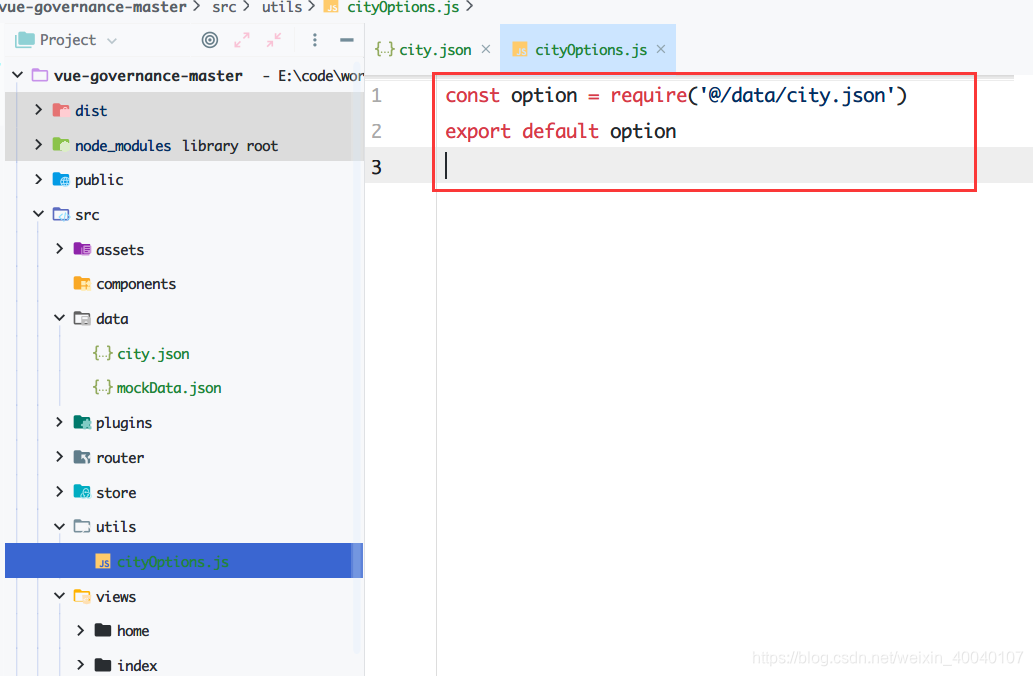The height and width of the screenshot is (676, 1033).
Task: Click vue-governance-master root project name
Action: coord(148,76)
